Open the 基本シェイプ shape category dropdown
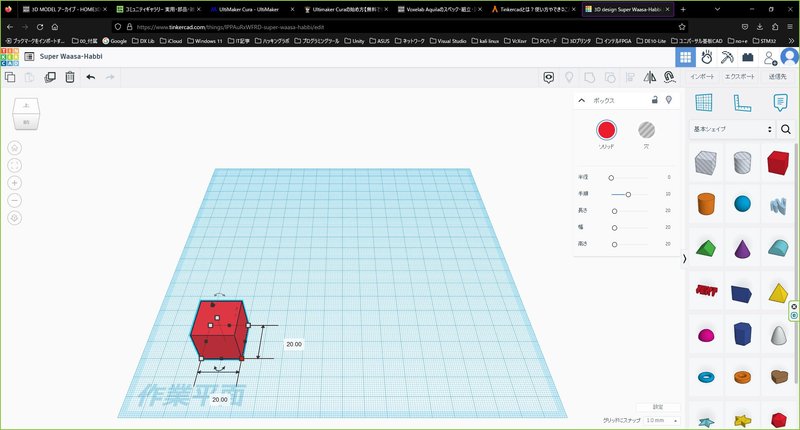This screenshot has width=800, height=430. 732,129
